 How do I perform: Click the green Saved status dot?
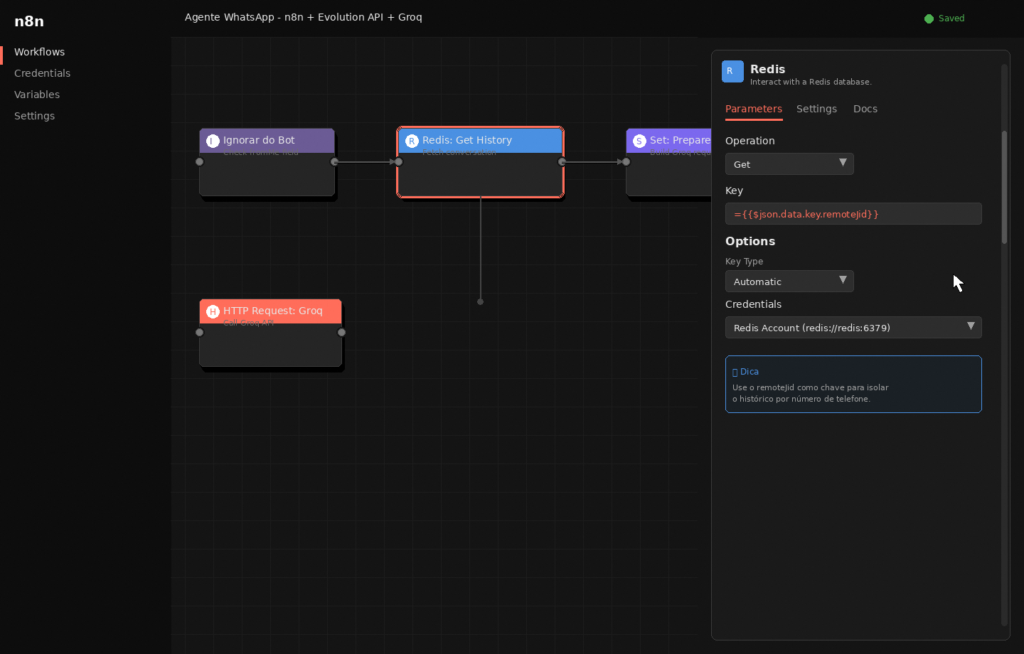click(x=929, y=18)
